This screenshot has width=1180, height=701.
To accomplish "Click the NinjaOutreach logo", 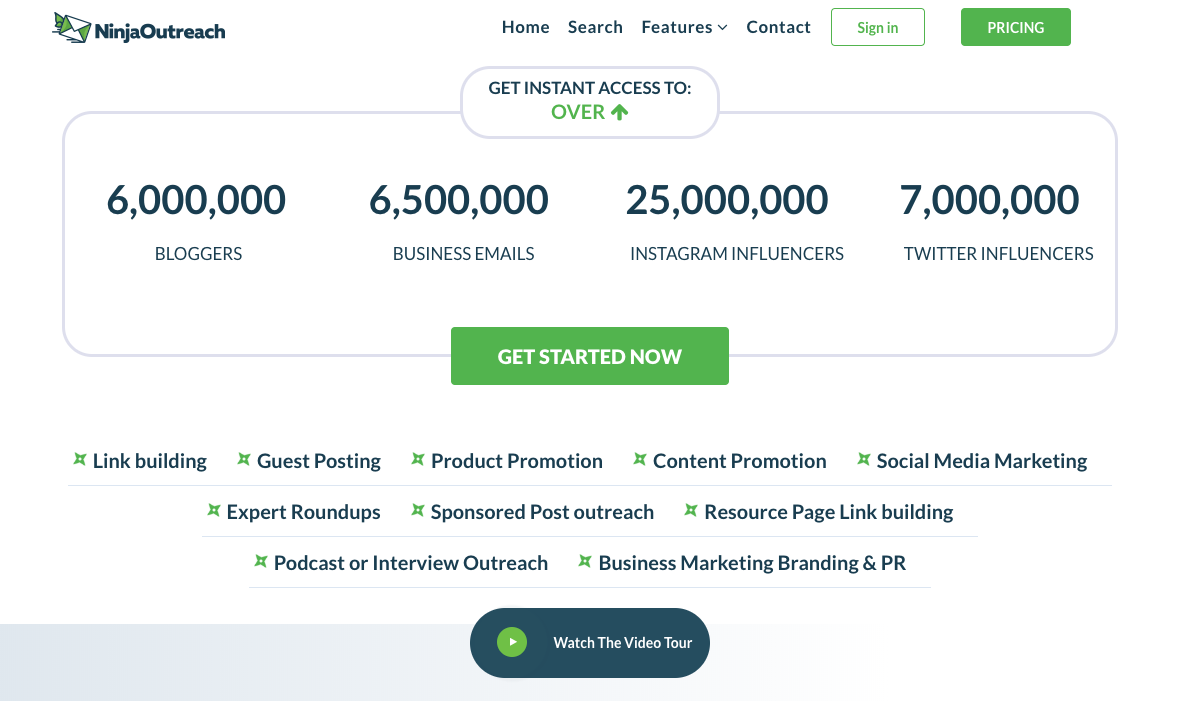I will 139,28.
